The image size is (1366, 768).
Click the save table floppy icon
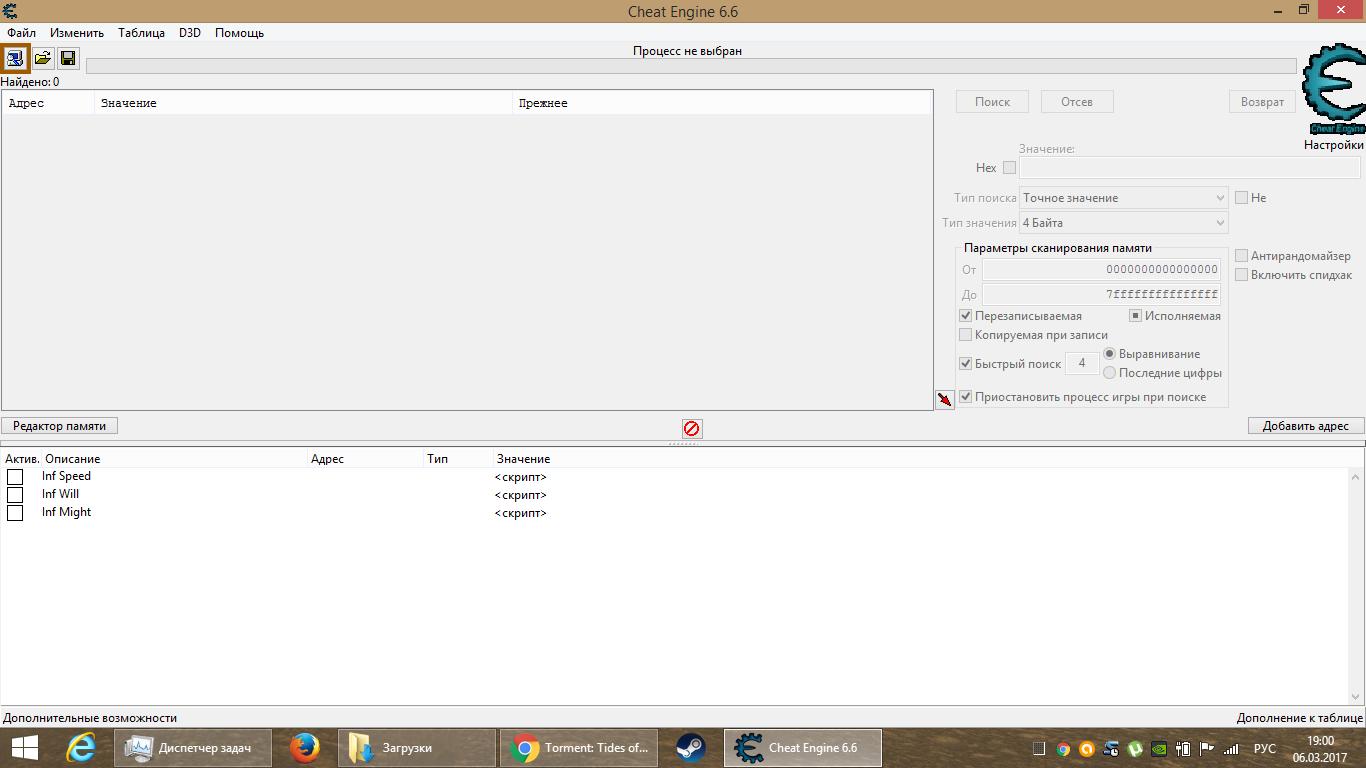[68, 58]
